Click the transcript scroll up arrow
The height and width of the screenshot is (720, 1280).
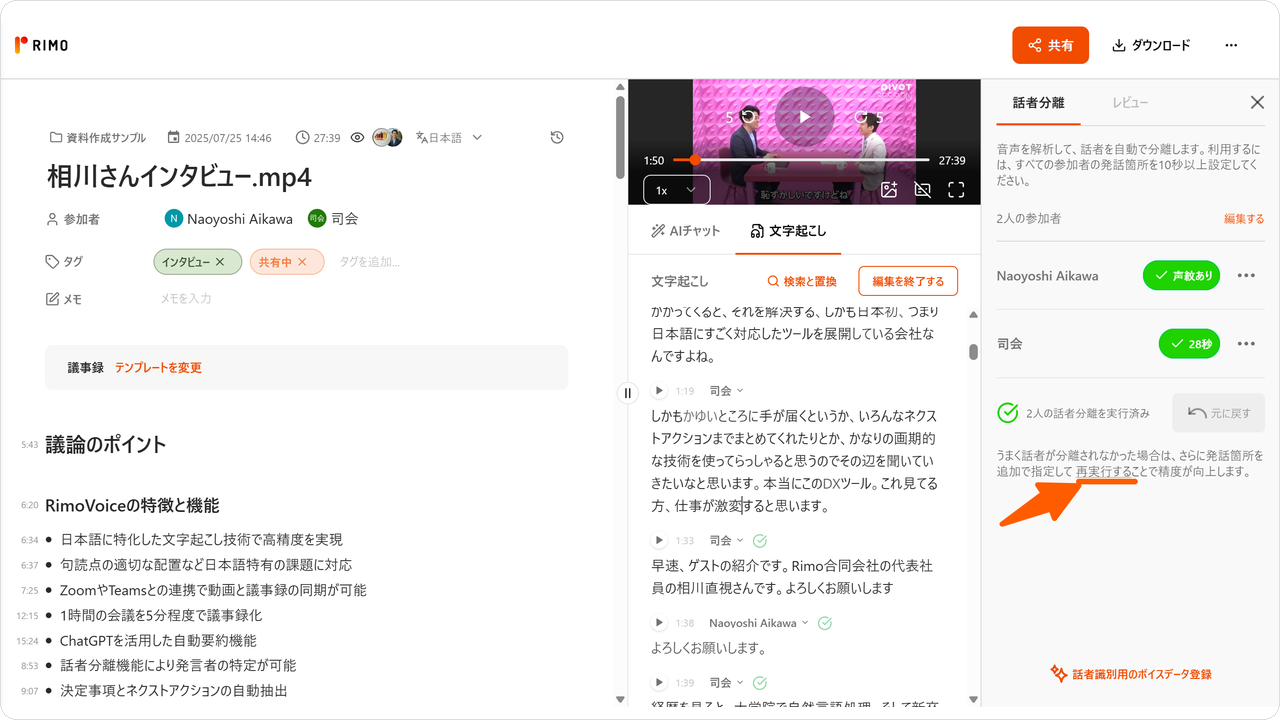coord(973,315)
